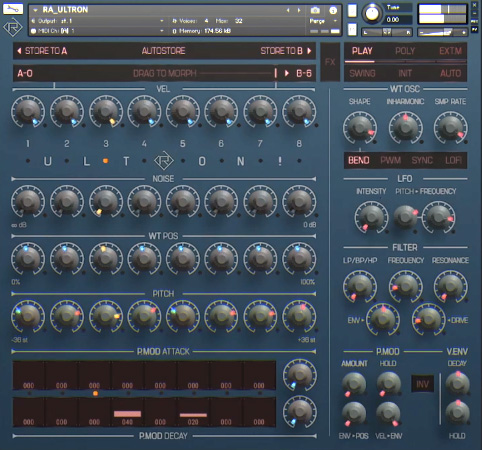Click the filter LP/BP/HP knob
The height and width of the screenshot is (450, 482).
click(360, 286)
